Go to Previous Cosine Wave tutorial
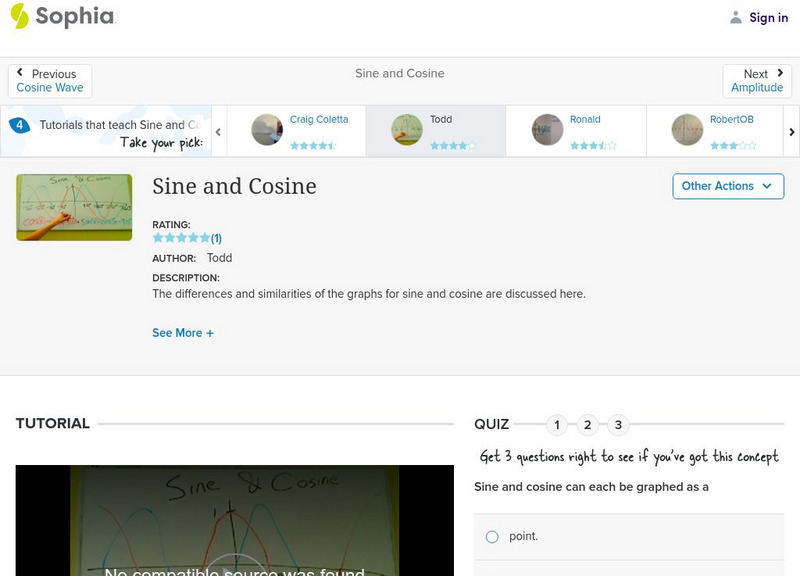Image resolution: width=800 pixels, height=576 pixels. coord(49,80)
